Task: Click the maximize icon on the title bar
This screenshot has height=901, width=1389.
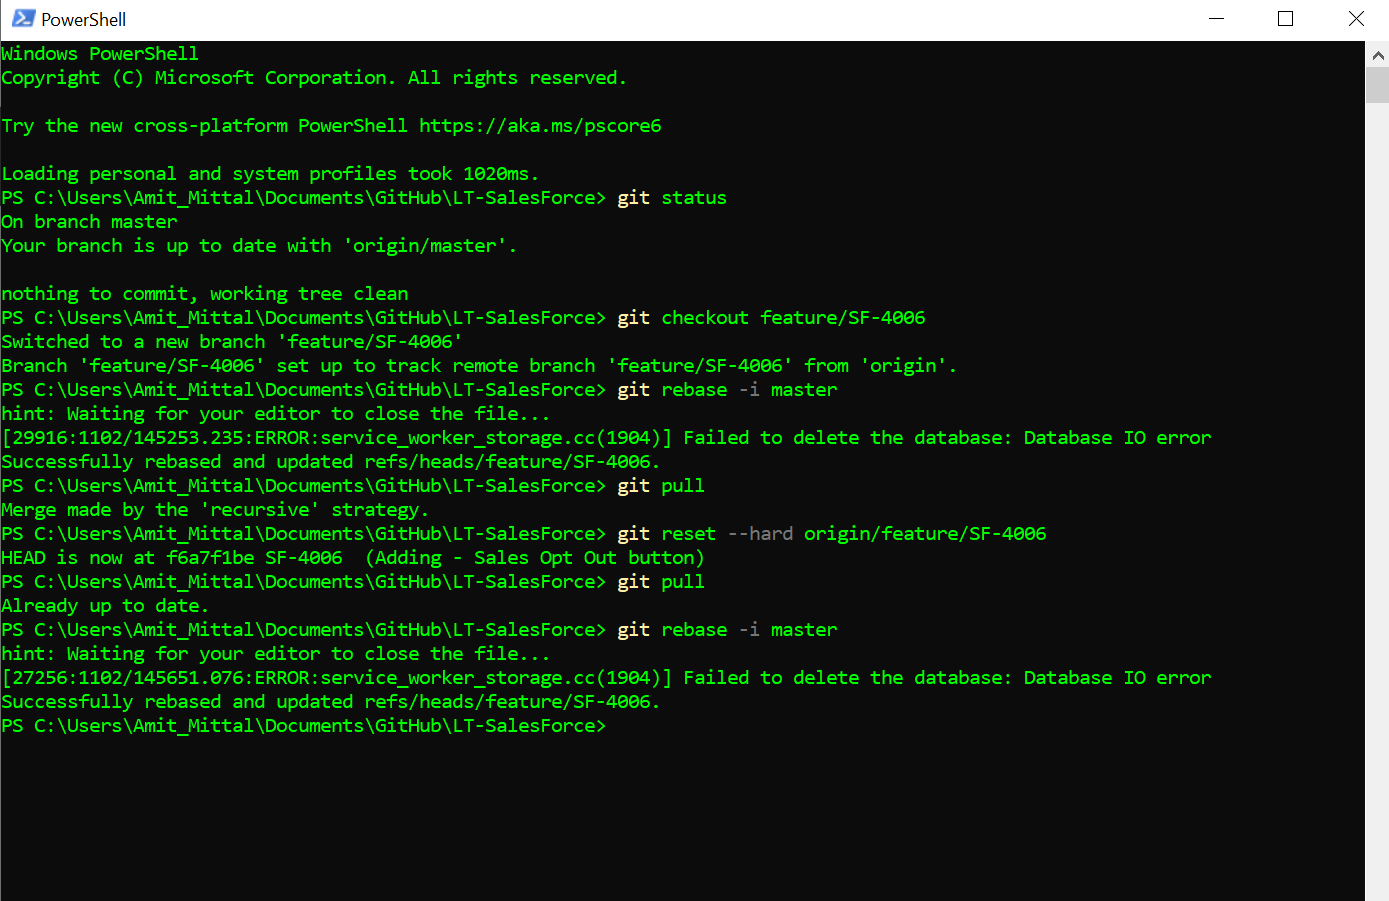Action: 1285,18
